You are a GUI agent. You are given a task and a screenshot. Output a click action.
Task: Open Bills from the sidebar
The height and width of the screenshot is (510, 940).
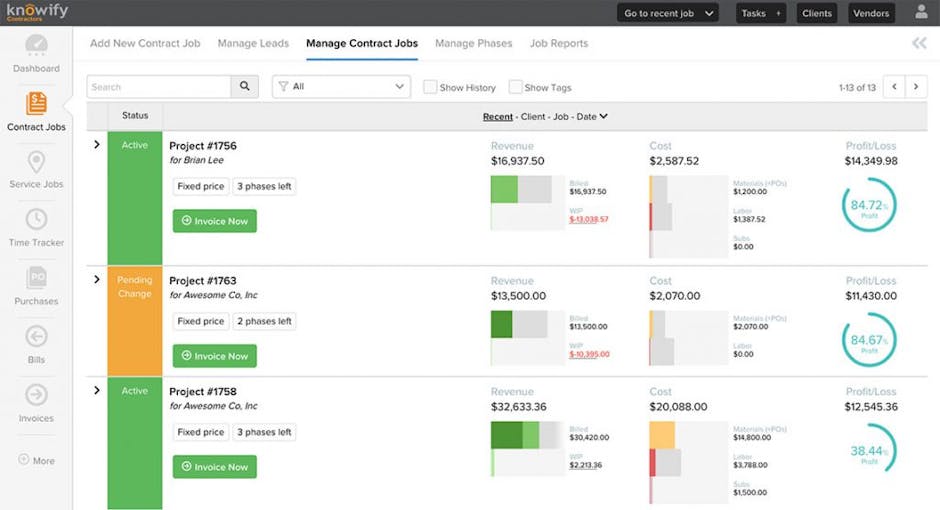pos(36,337)
